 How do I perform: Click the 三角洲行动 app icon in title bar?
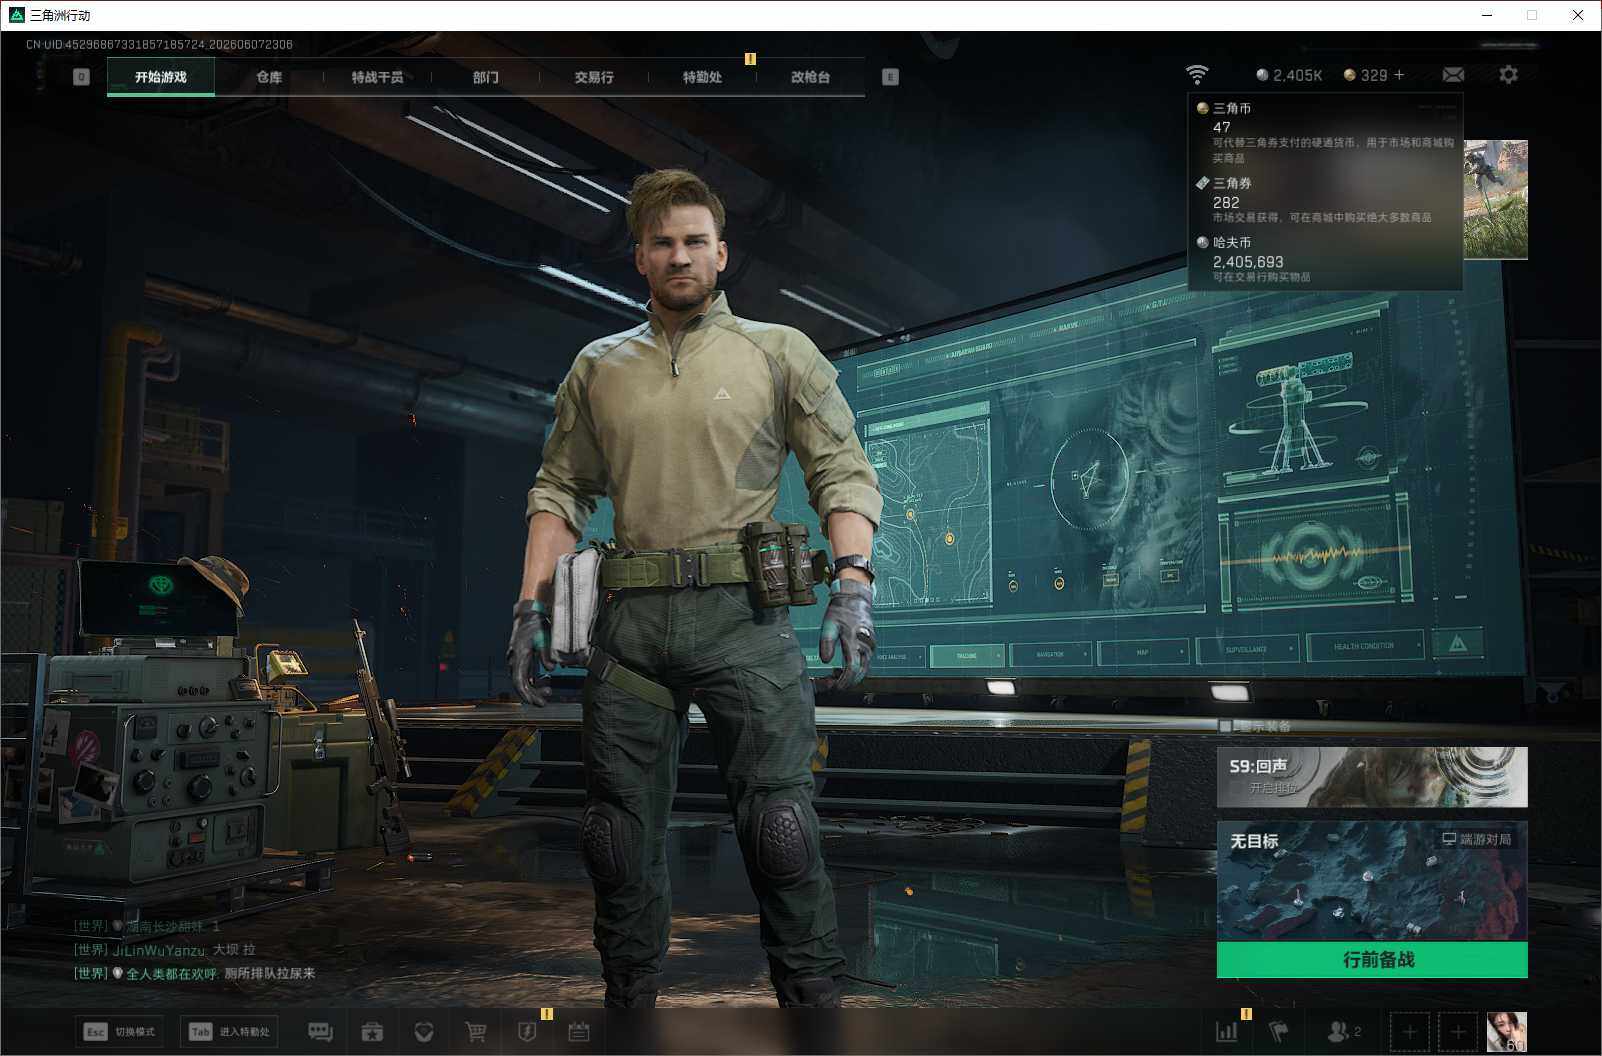point(16,15)
